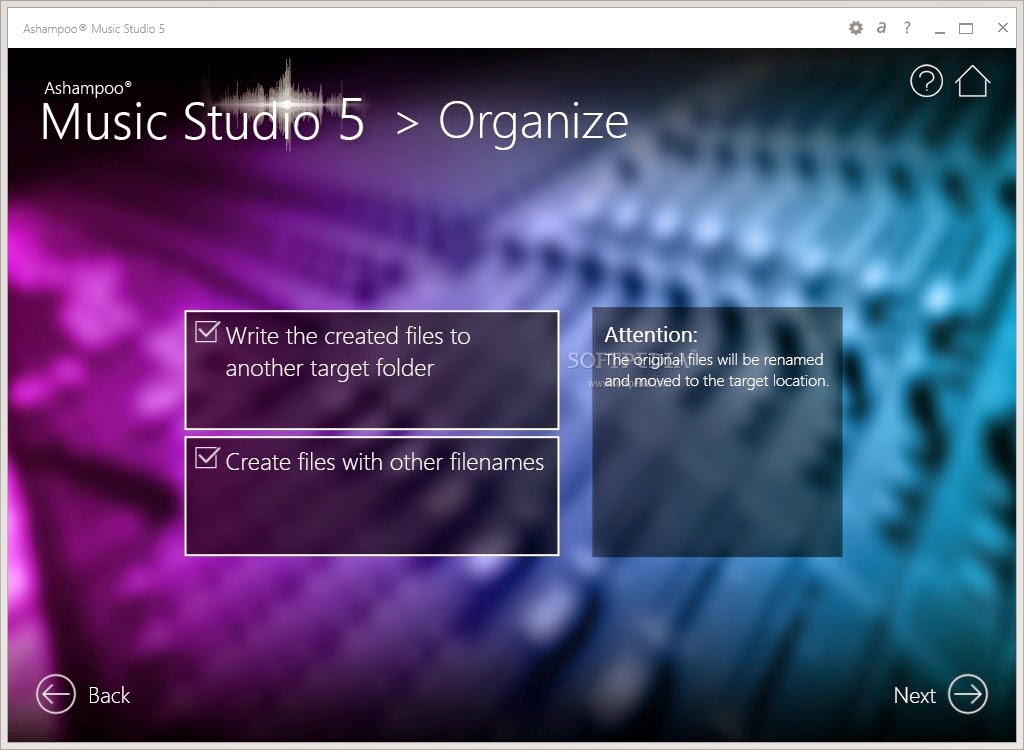Screen dimensions: 1024x750
Task: Maximize the Music Studio window
Action: point(966,28)
